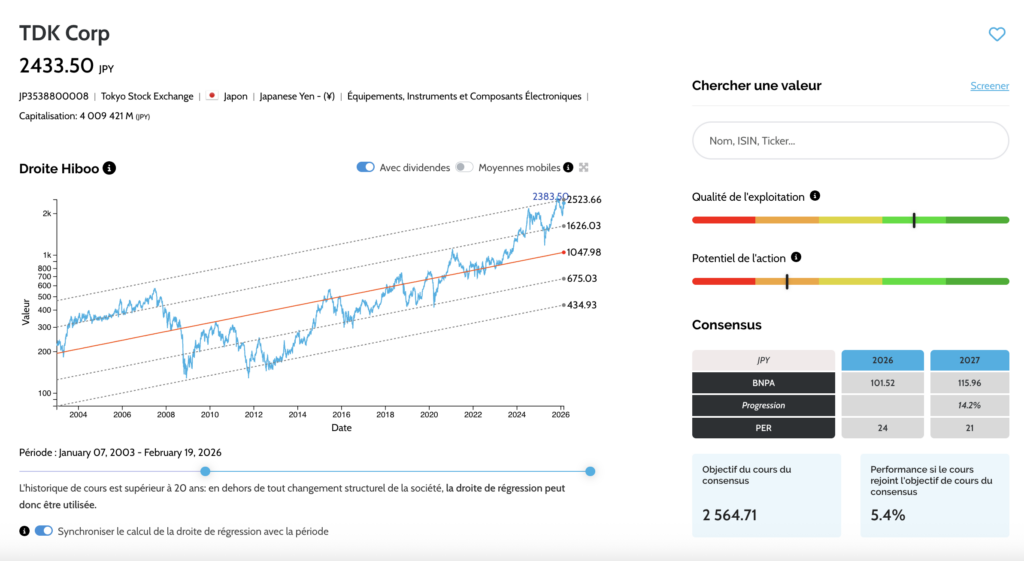Expand the chart to fullscreen
Image resolution: width=1024 pixels, height=561 pixels.
584,168
